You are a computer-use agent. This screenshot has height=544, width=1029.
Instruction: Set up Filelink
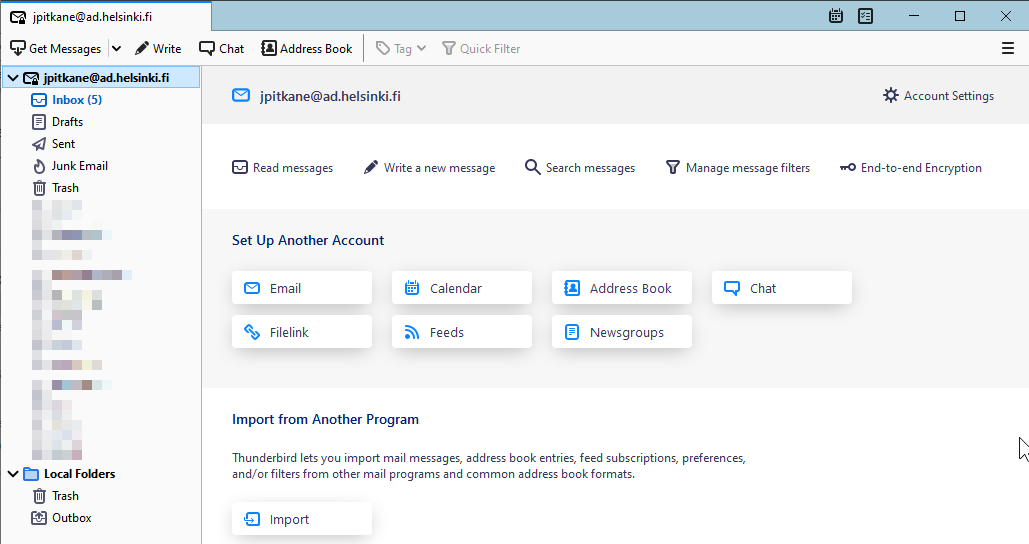tap(302, 332)
